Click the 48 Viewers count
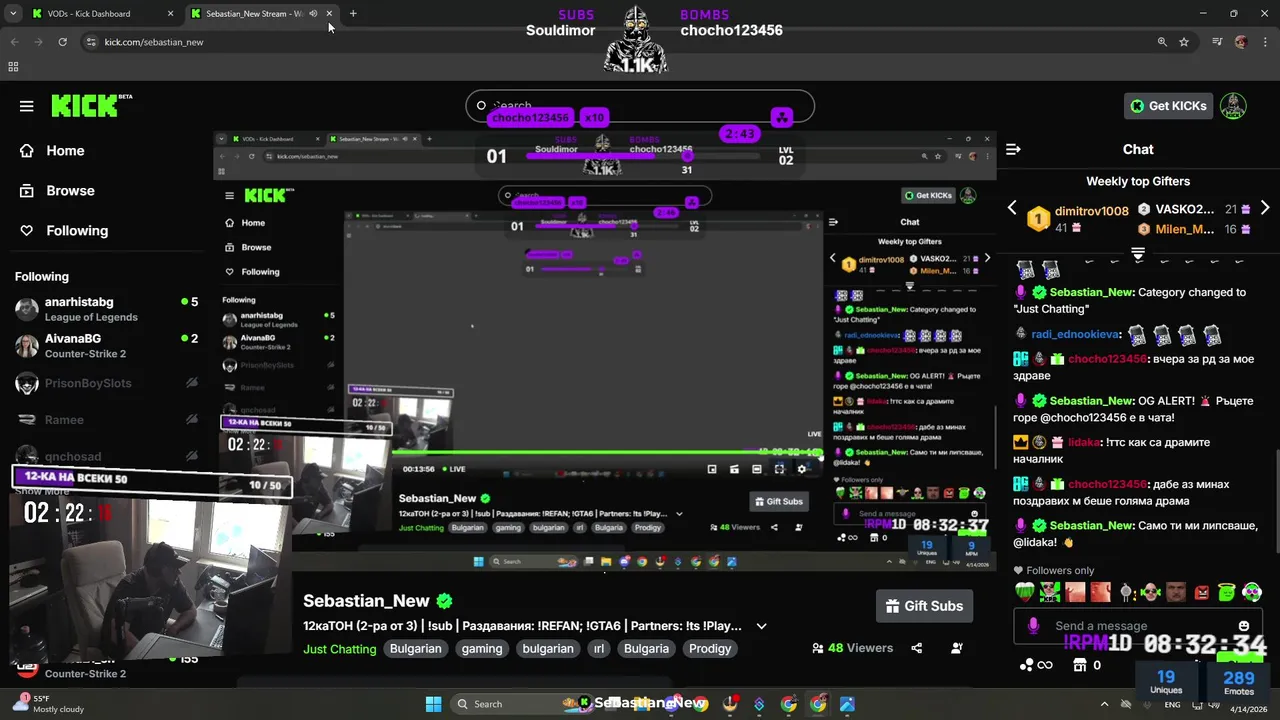The image size is (1280, 720). tap(852, 648)
